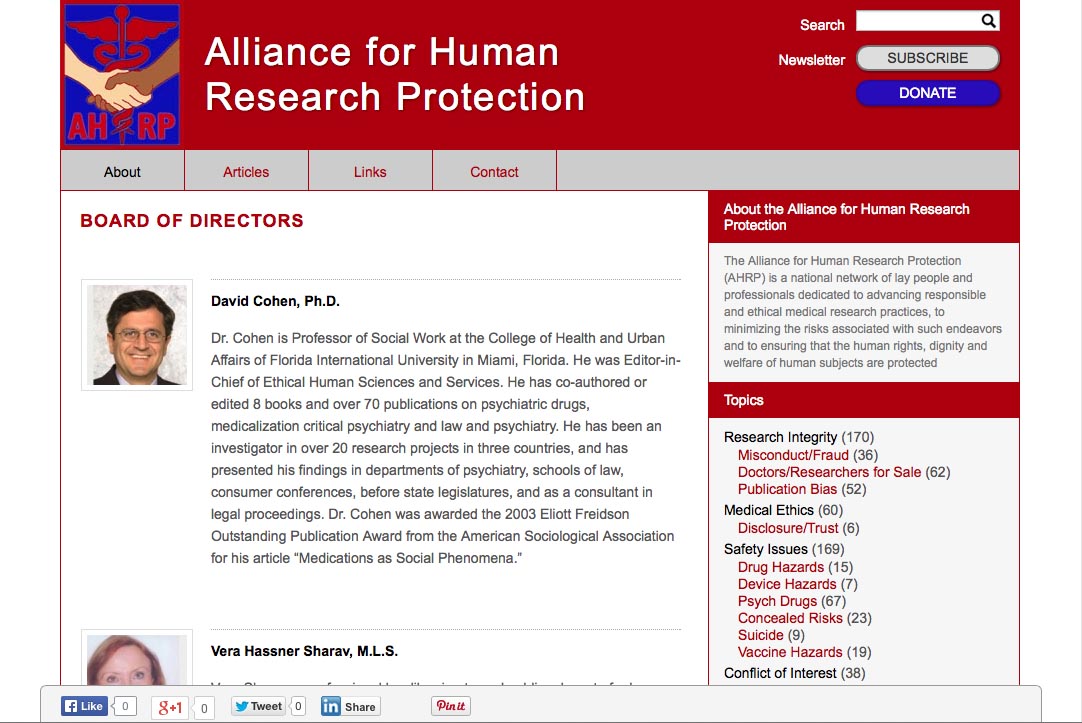Click the blue Donate button
The width and height of the screenshot is (1082, 723).
point(927,93)
